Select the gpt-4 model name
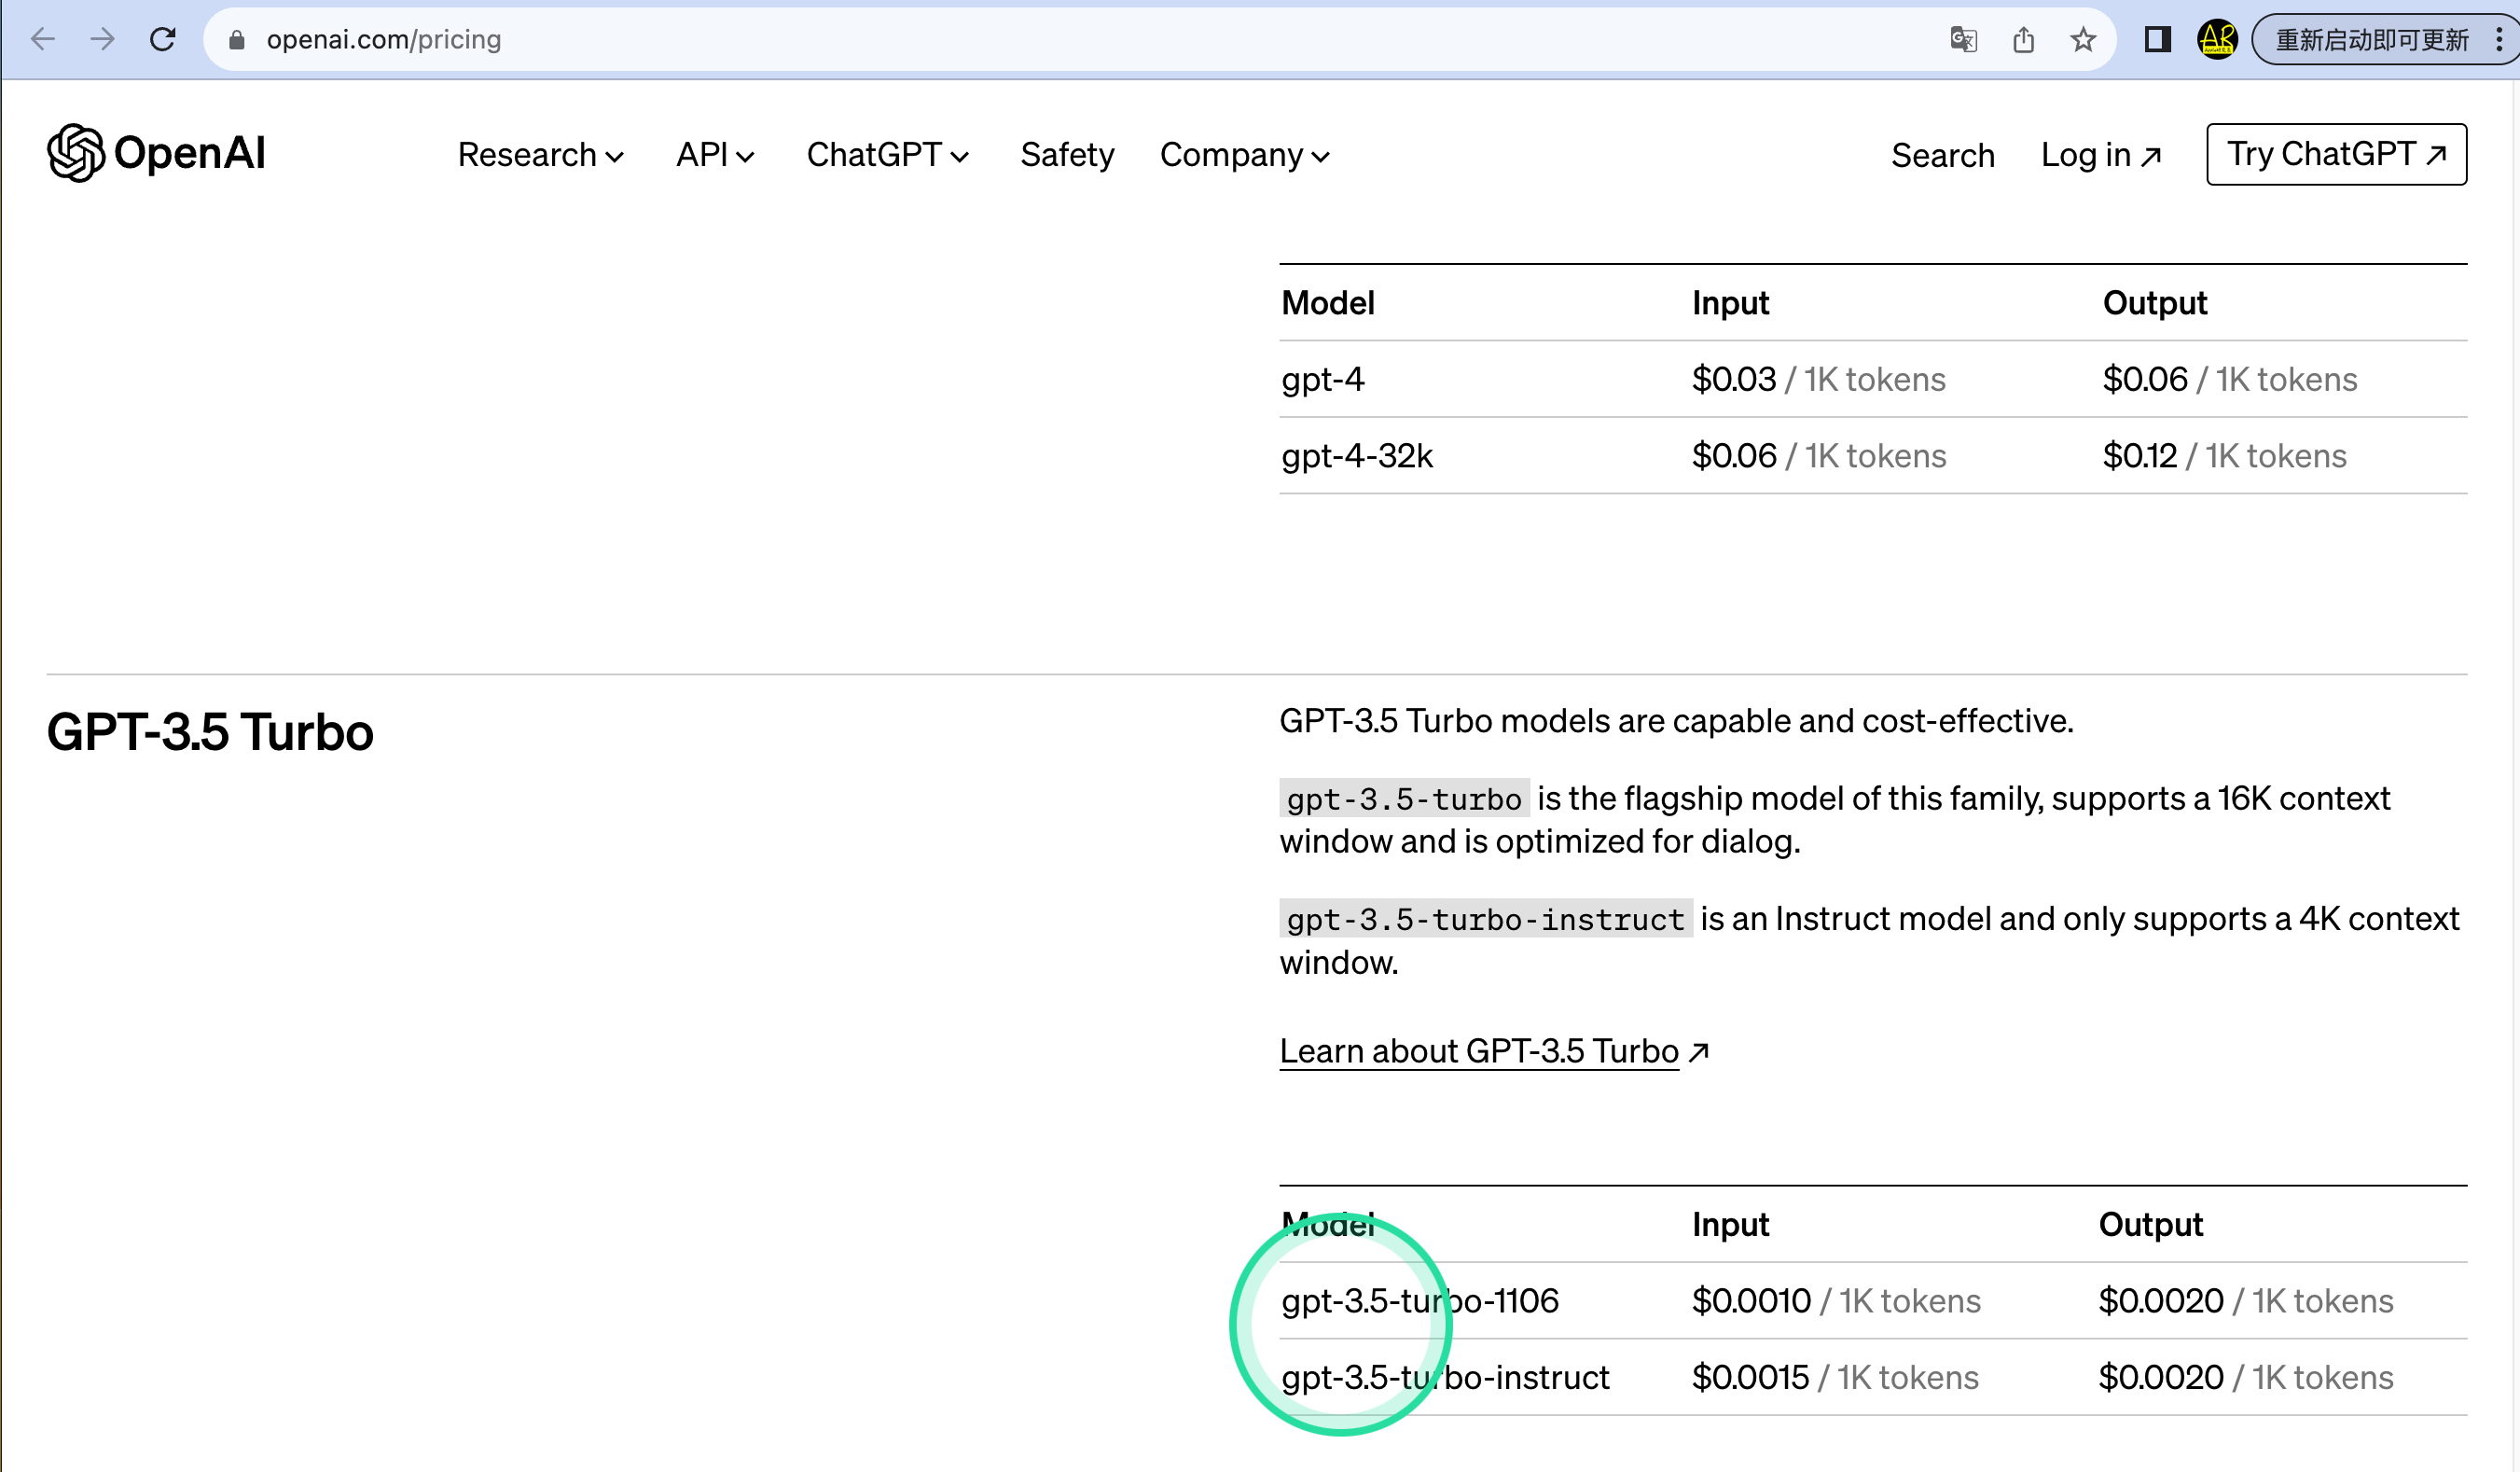 point(1322,379)
